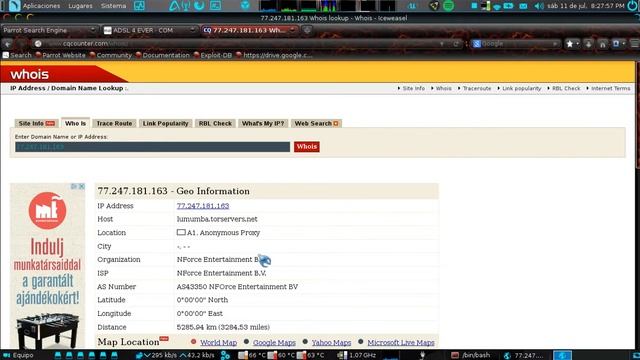Click the CPU frequency 1.07 GHz indicator
Screen dimensions: 640x360
click(357, 355)
